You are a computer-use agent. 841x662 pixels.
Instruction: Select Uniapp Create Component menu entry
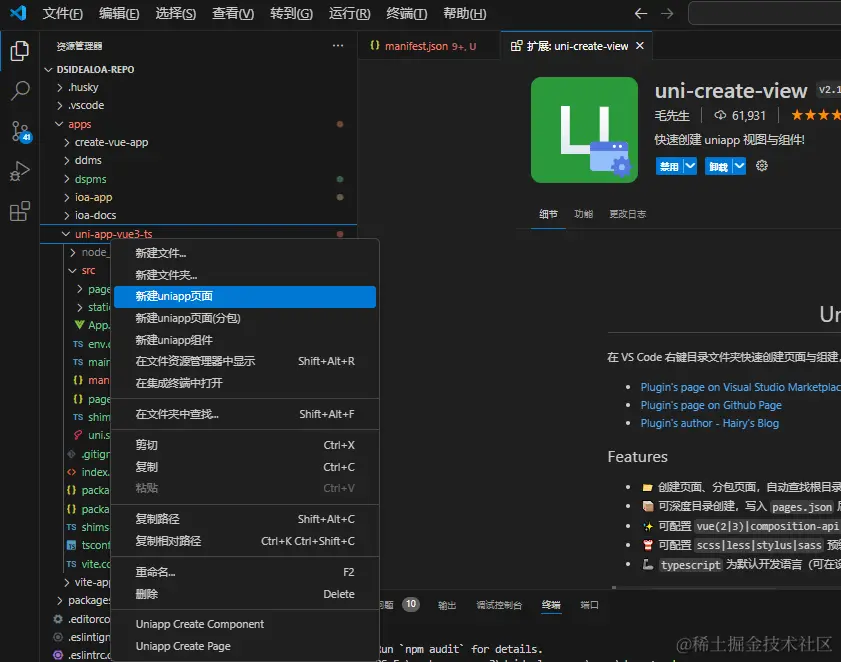245,624
